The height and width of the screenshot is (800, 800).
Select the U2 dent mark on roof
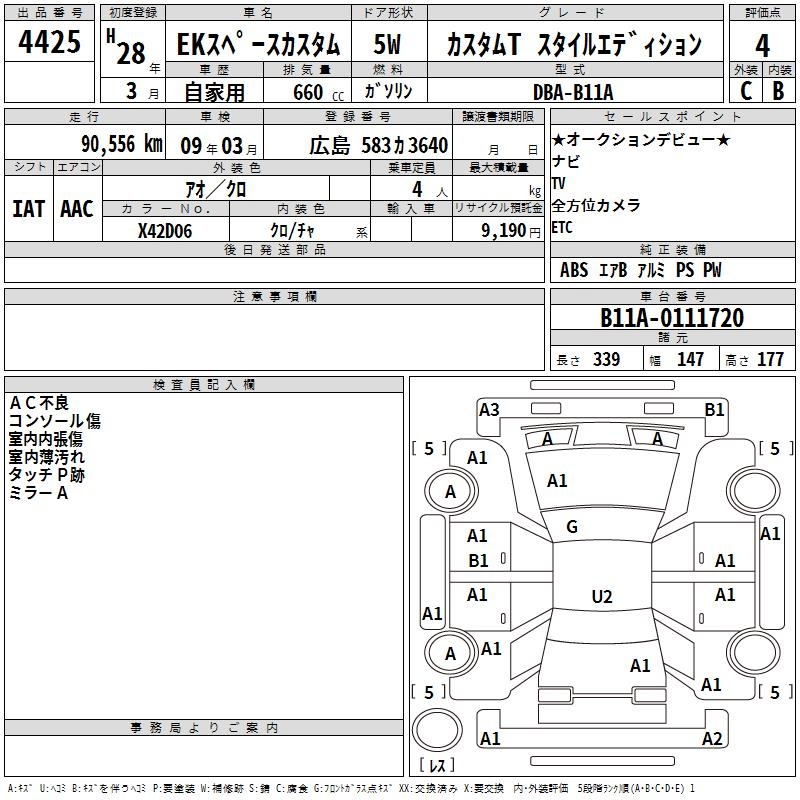pos(601,597)
